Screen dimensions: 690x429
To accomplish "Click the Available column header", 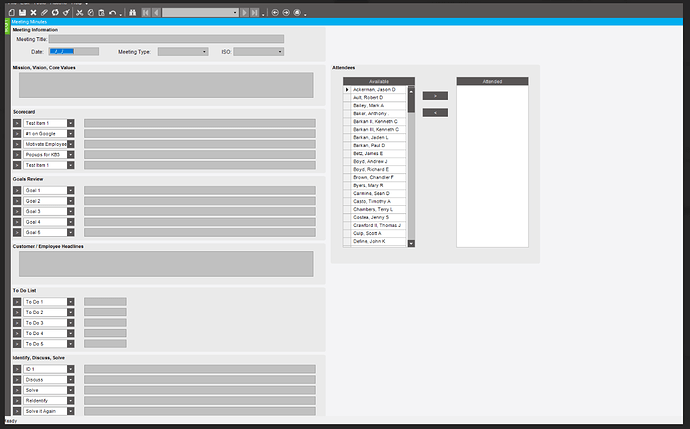I will point(379,81).
